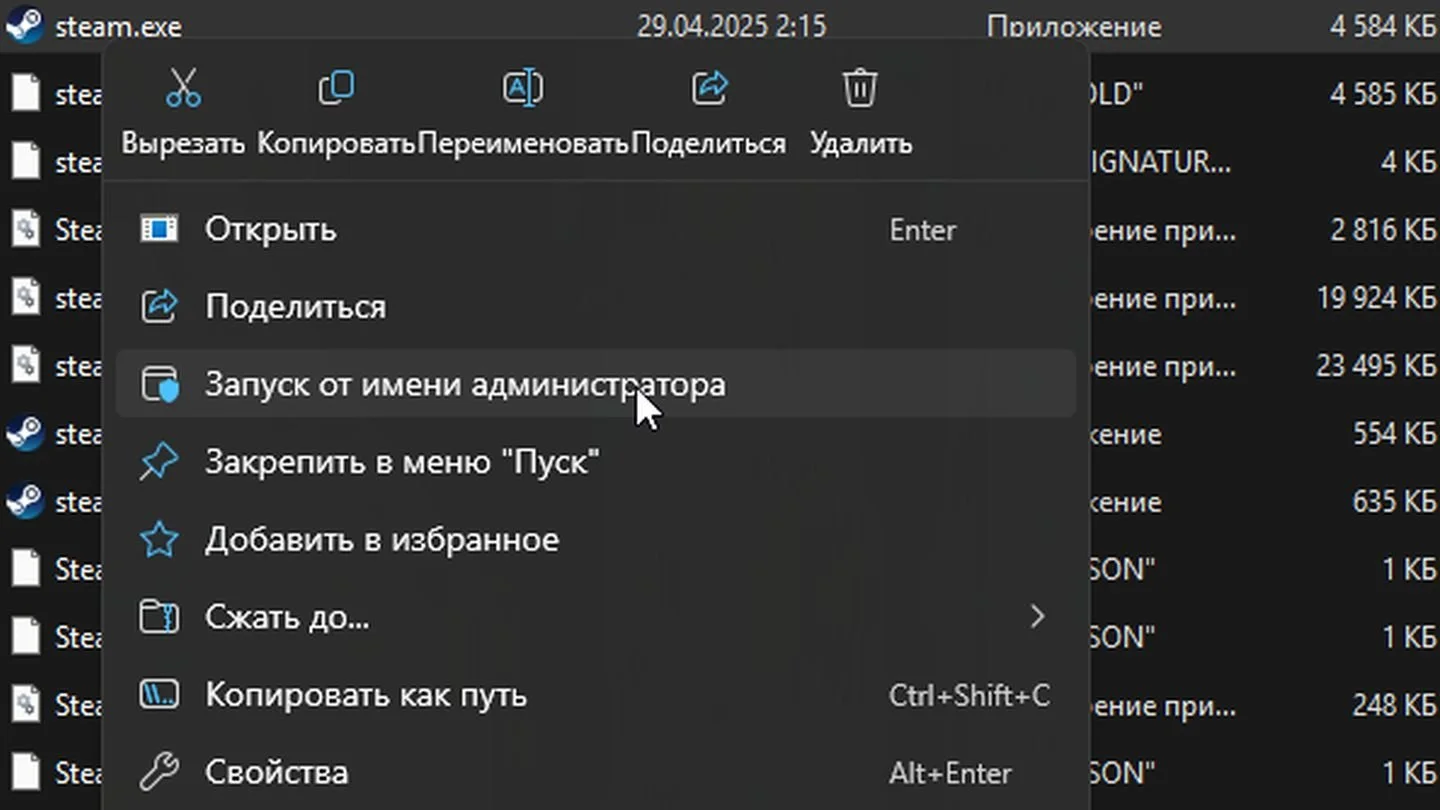Expand the Сжать до... submenu arrow
Screen dimensions: 1440x810
1037,617
